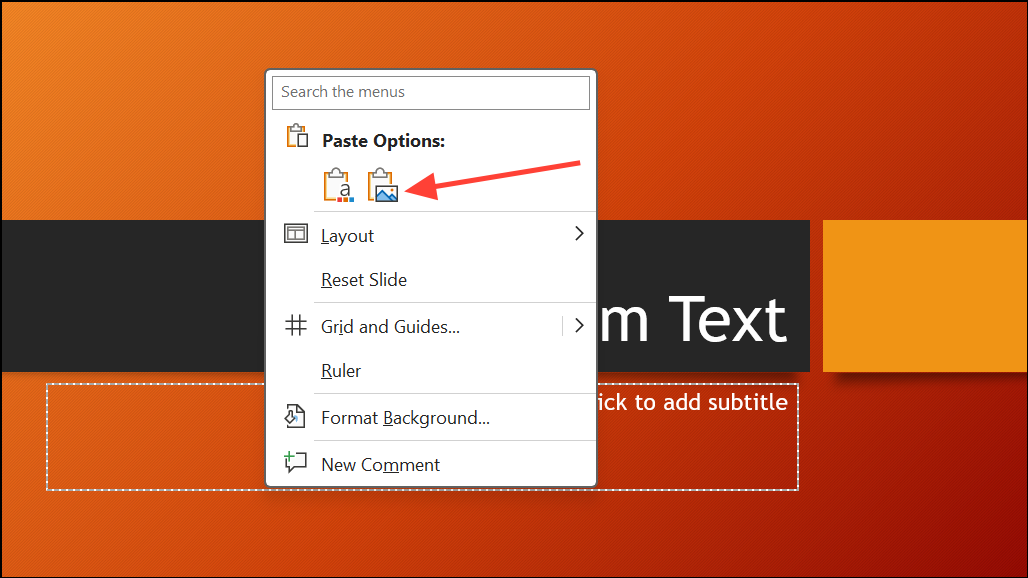This screenshot has width=1028, height=578.
Task: Select Grid and Guides menu entry
Action: point(388,326)
